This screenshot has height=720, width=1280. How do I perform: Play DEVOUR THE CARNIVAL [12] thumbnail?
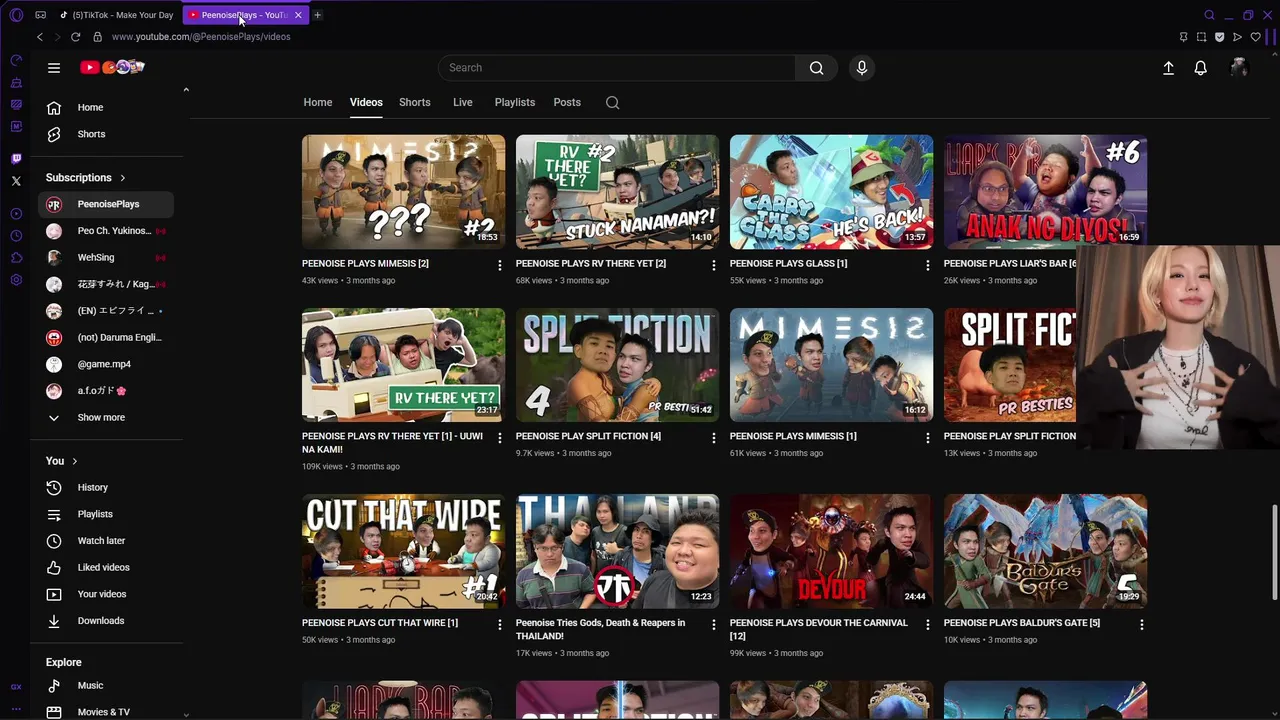click(831, 551)
